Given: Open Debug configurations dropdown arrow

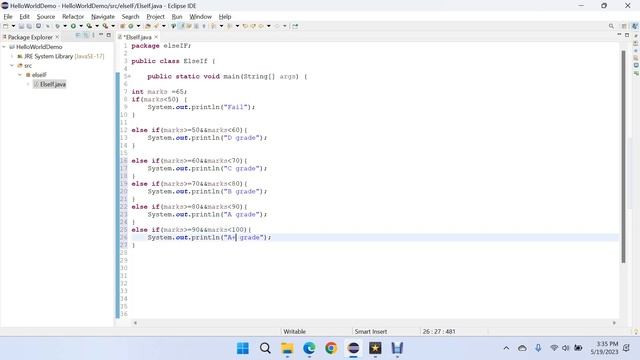Looking at the screenshot, I should pos(65,26).
